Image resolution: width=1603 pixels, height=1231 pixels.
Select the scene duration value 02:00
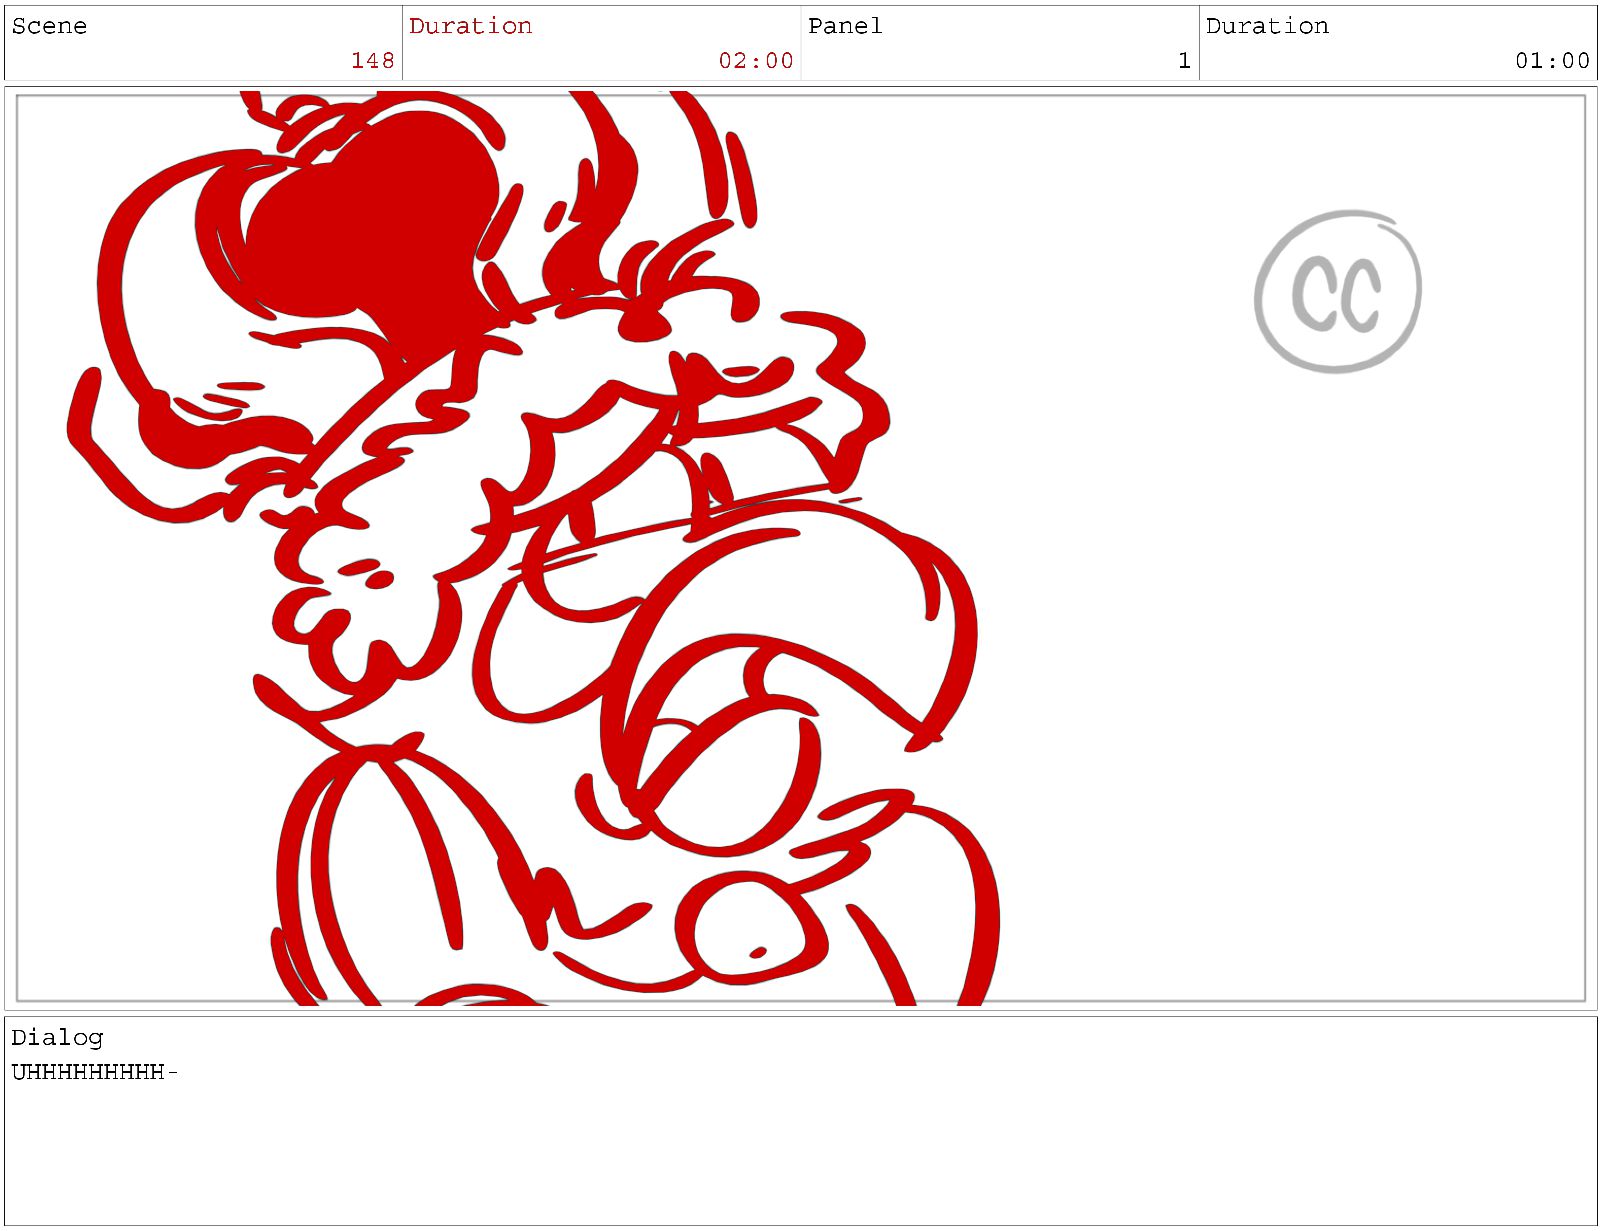coord(756,61)
